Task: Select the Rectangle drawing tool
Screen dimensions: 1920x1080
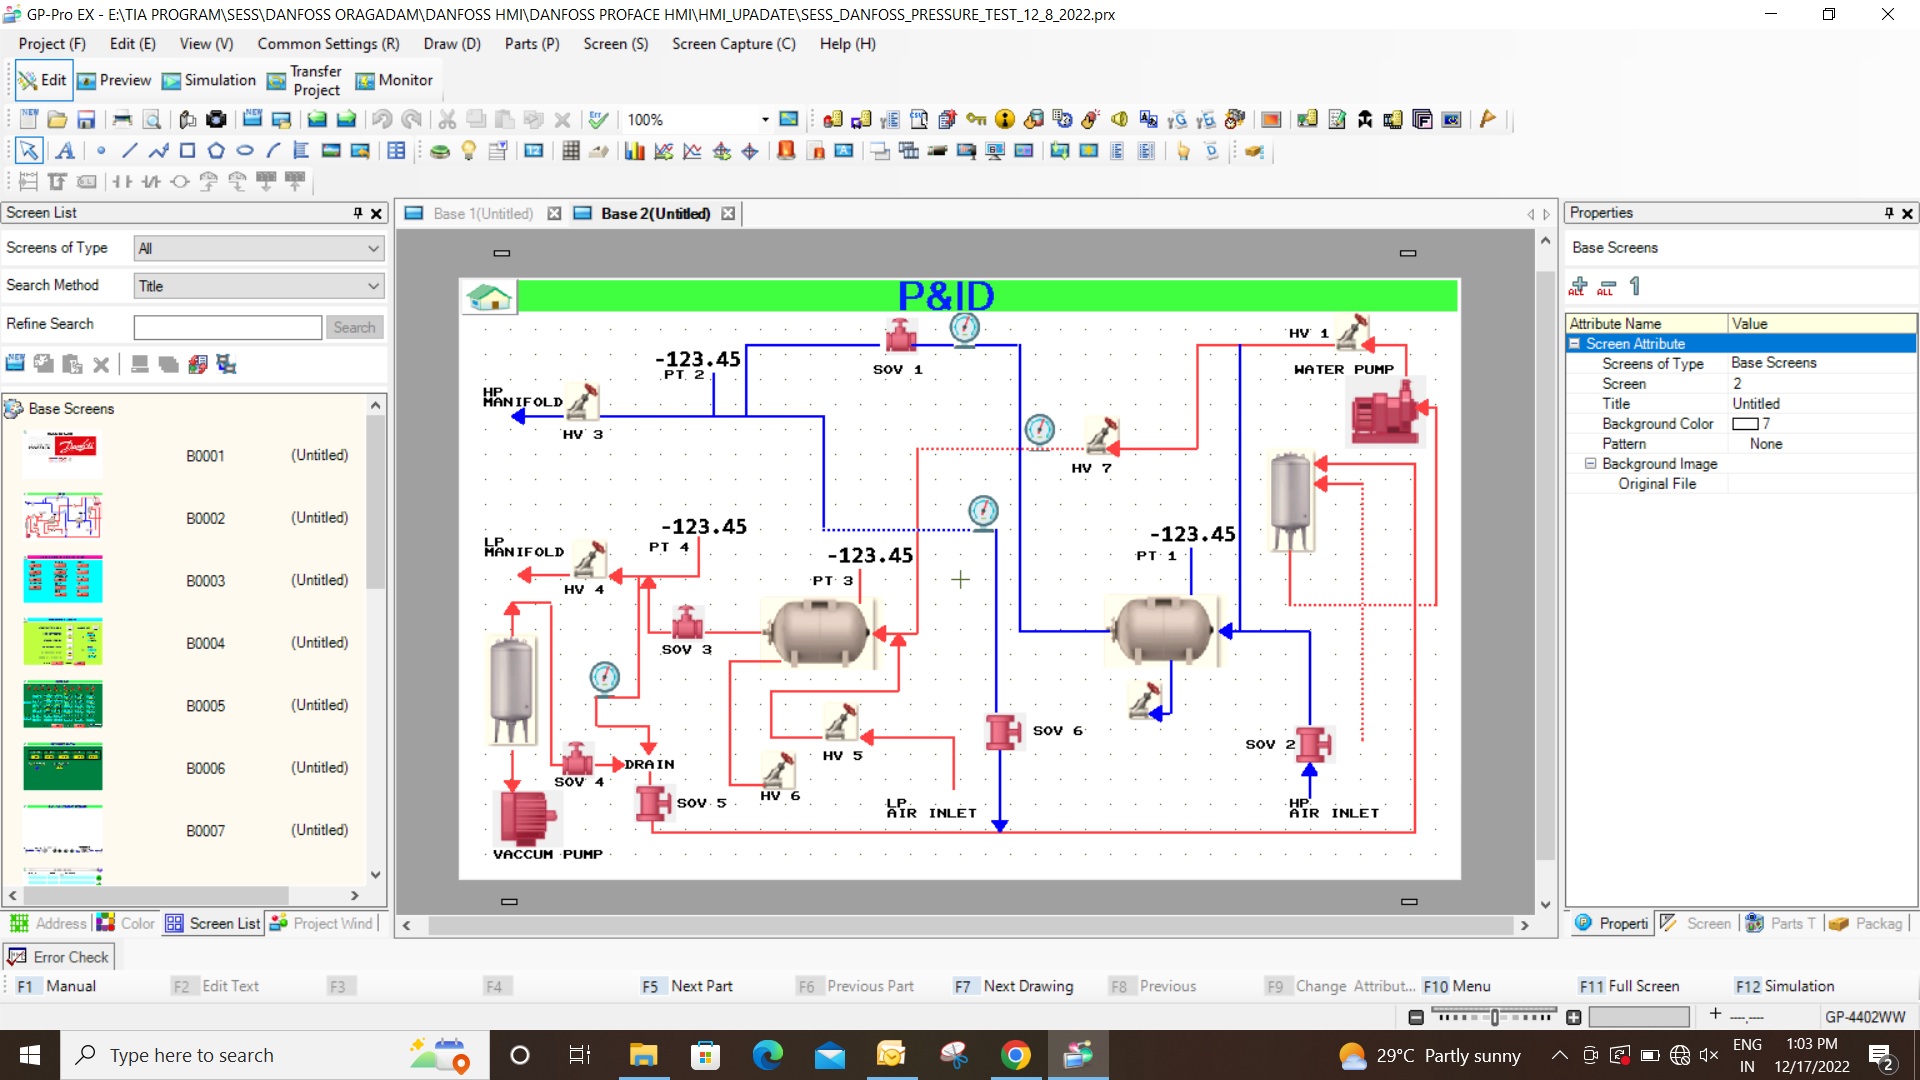Action: pyautogui.click(x=187, y=151)
